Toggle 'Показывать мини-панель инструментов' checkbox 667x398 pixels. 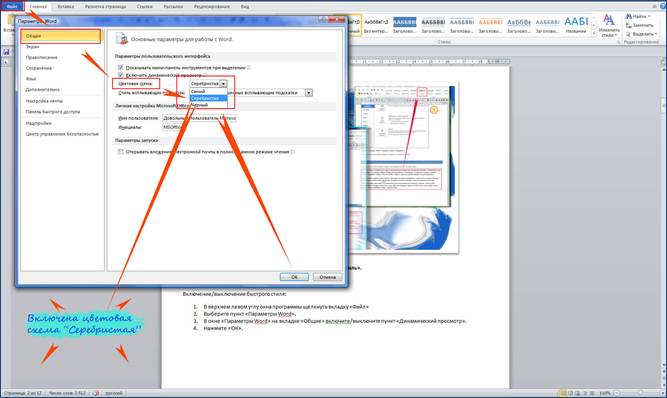(120, 67)
